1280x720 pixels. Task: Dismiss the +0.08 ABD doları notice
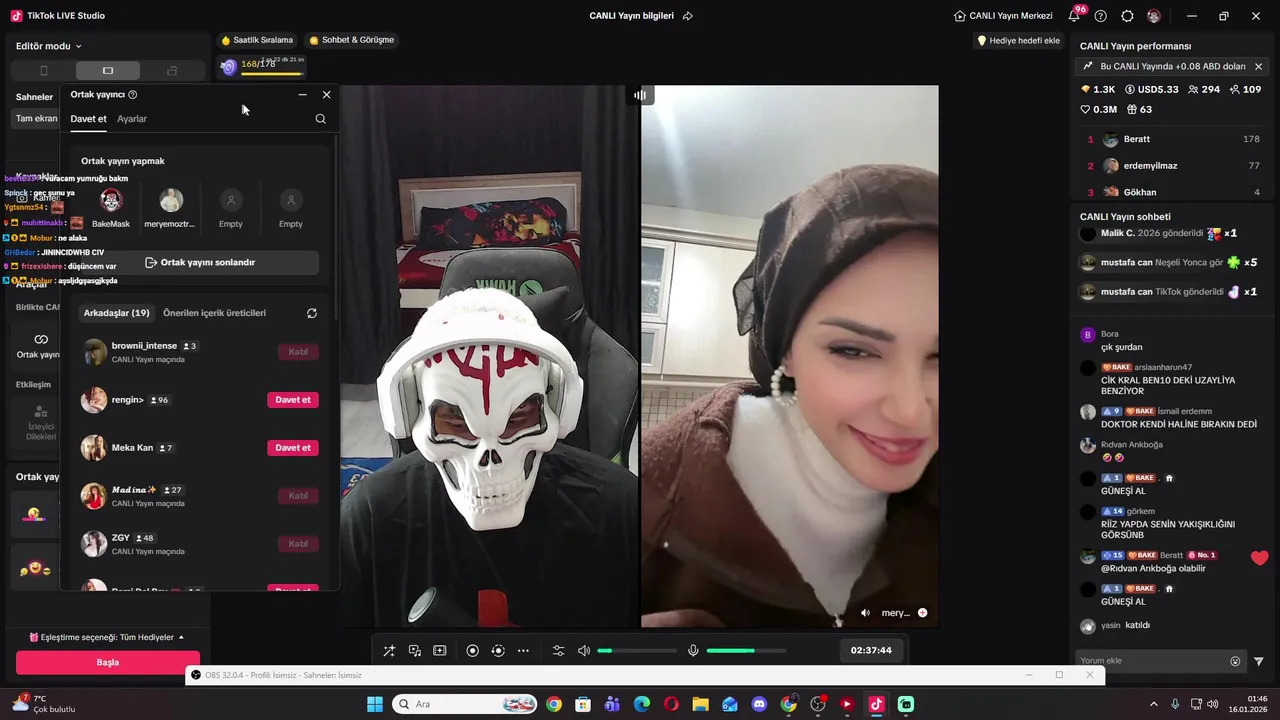click(1258, 66)
